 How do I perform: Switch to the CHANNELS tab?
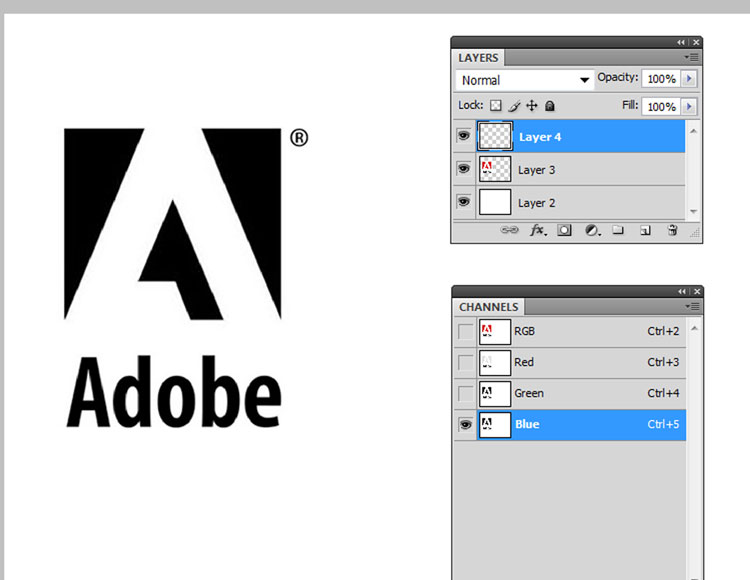pyautogui.click(x=489, y=307)
